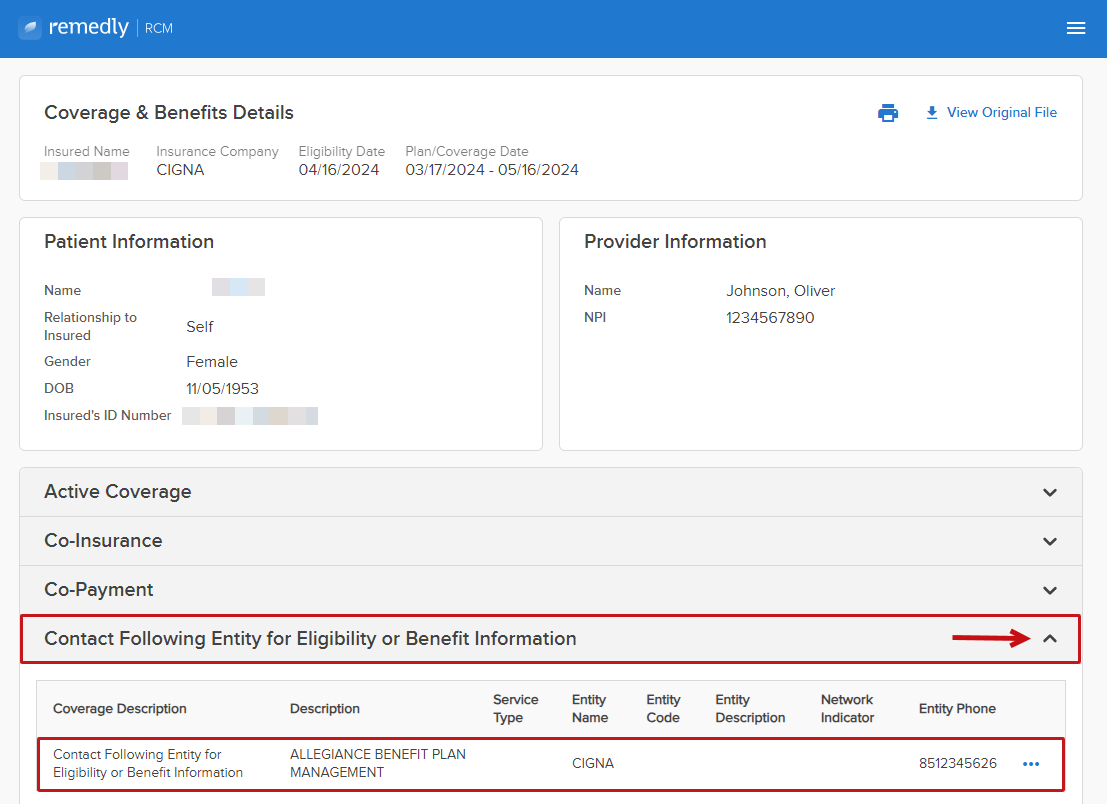Click the Provider Information heading
The width and height of the screenshot is (1107, 804).
point(675,241)
